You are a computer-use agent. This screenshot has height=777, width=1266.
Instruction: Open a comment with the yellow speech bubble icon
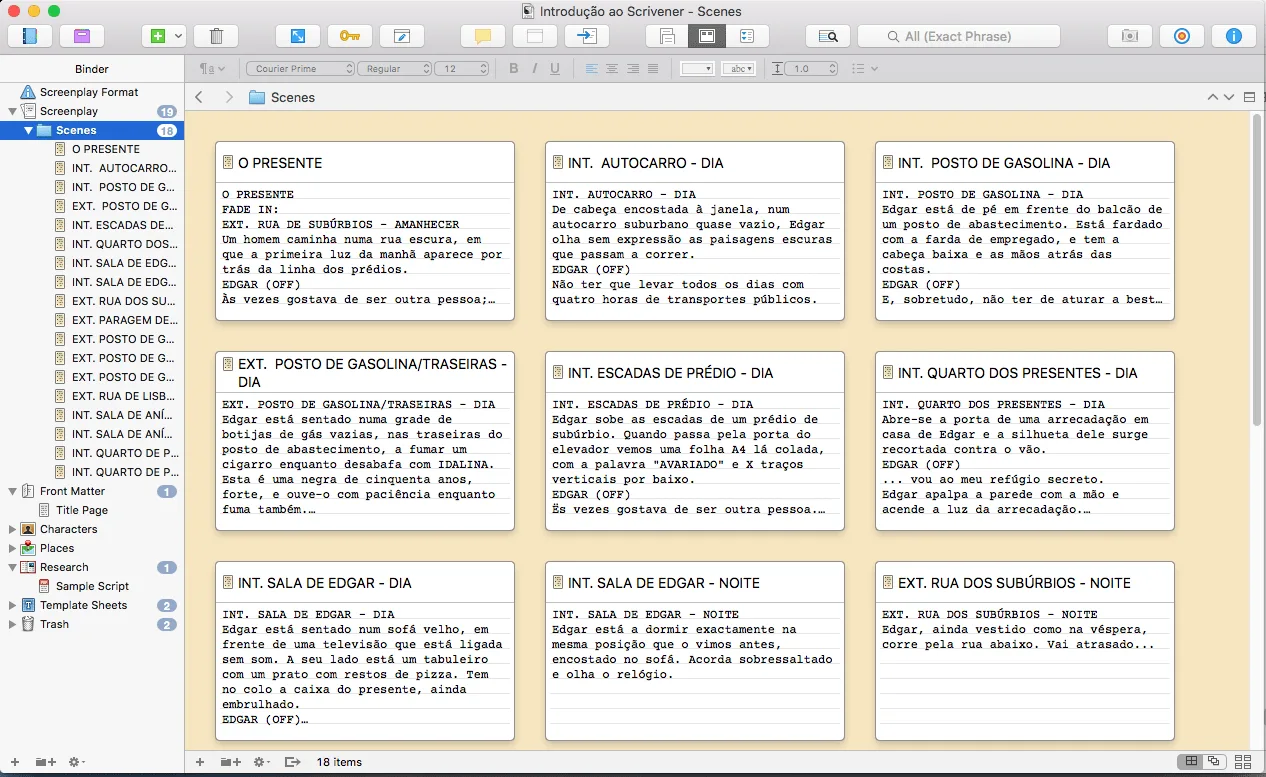(482, 35)
